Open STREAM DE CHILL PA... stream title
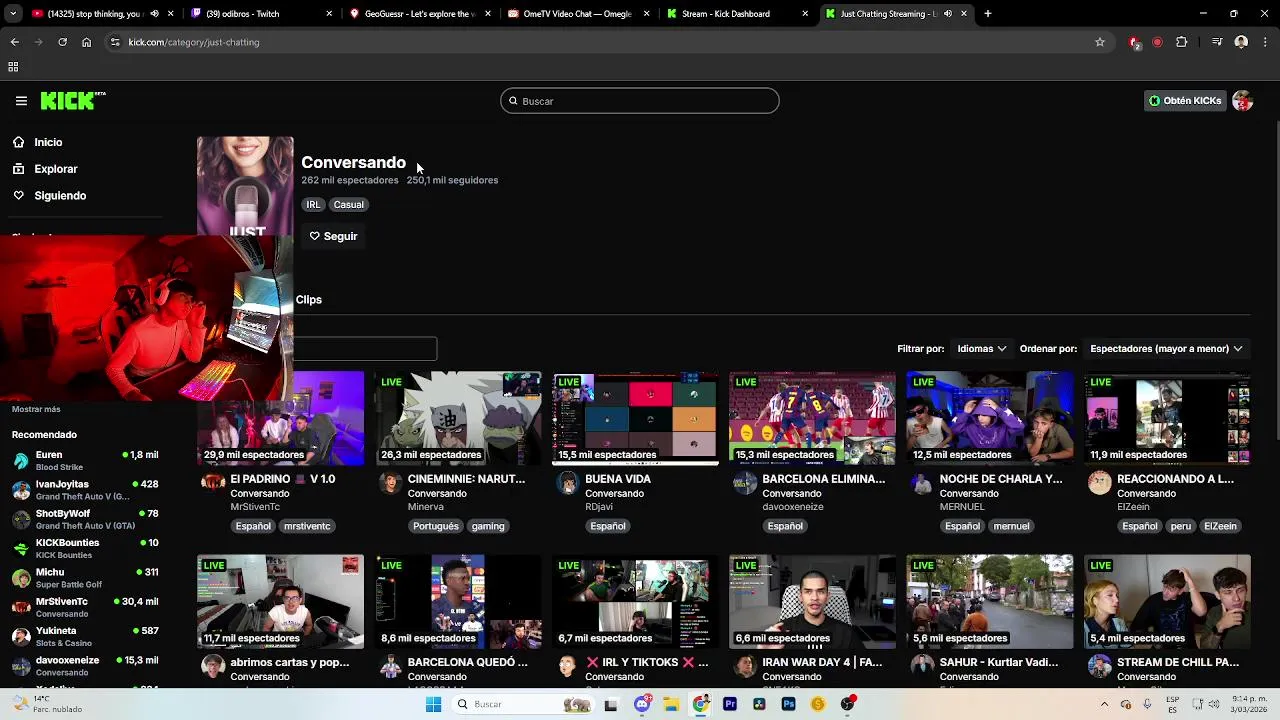1280x720 pixels. pyautogui.click(x=1178, y=662)
